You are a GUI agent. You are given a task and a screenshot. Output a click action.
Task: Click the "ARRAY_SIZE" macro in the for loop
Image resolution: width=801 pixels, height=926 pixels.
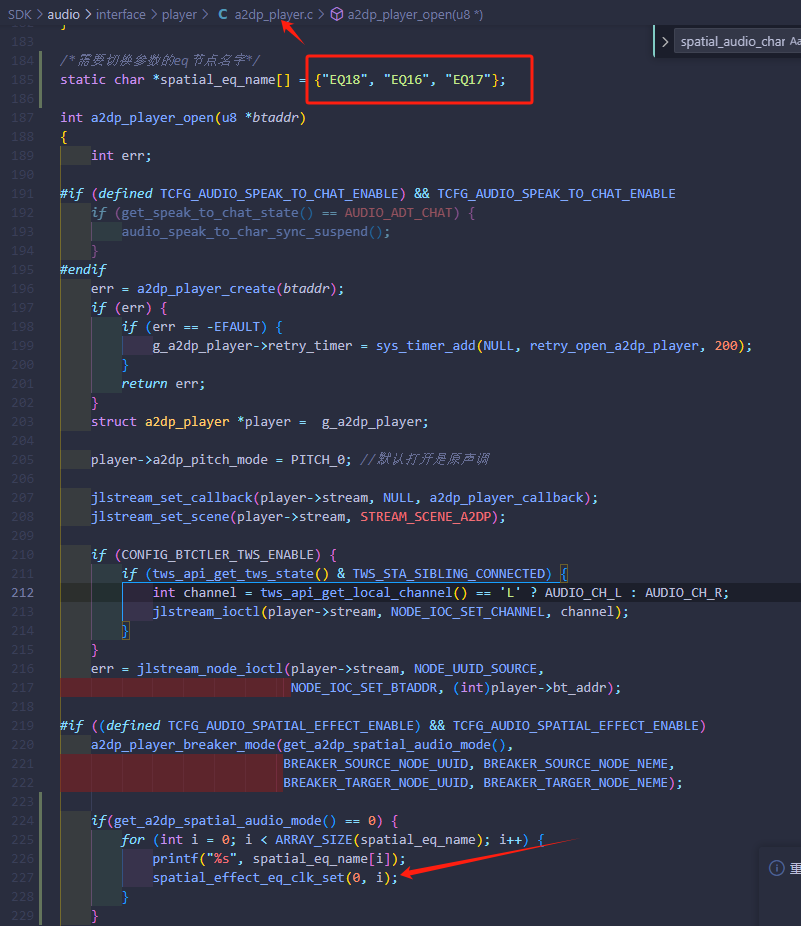click(x=314, y=840)
